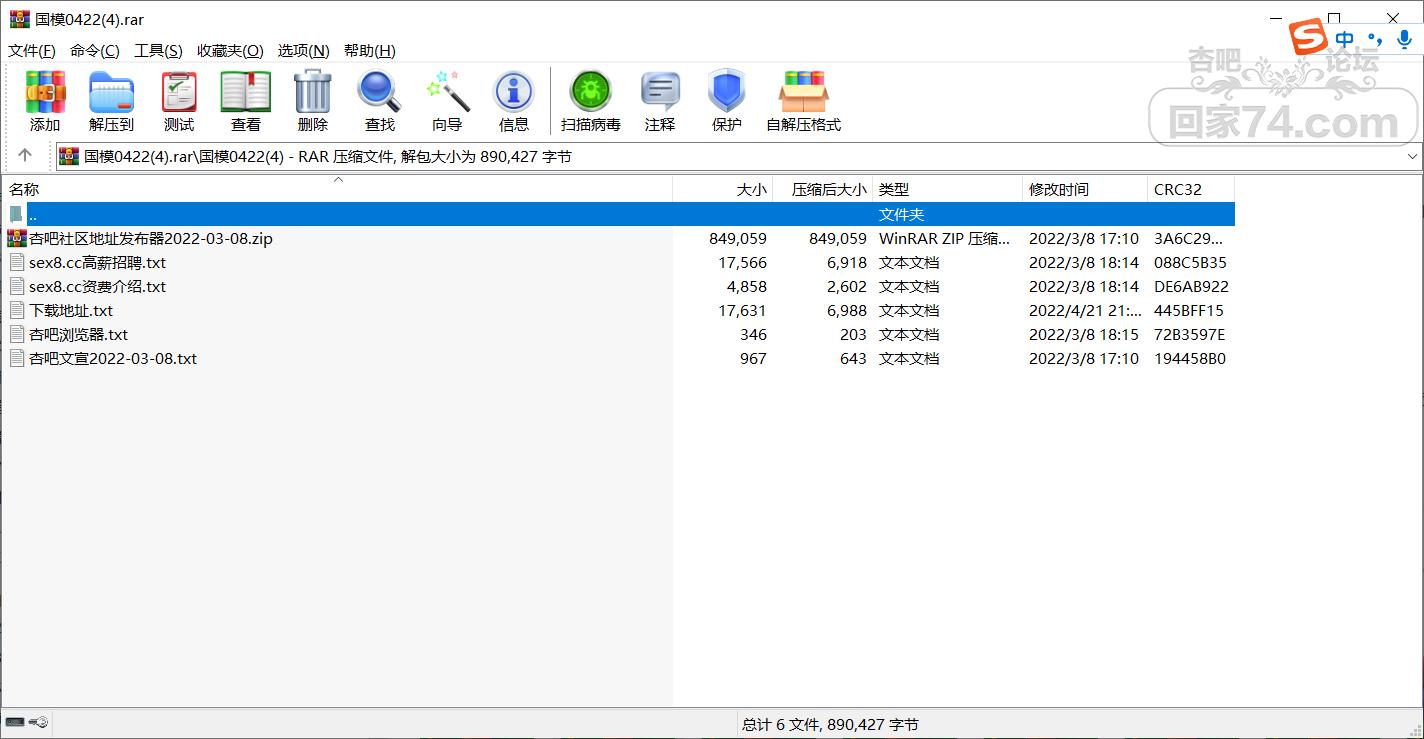Click the CRC32 value 088C5B35
1424x739 pixels.
click(1190, 262)
